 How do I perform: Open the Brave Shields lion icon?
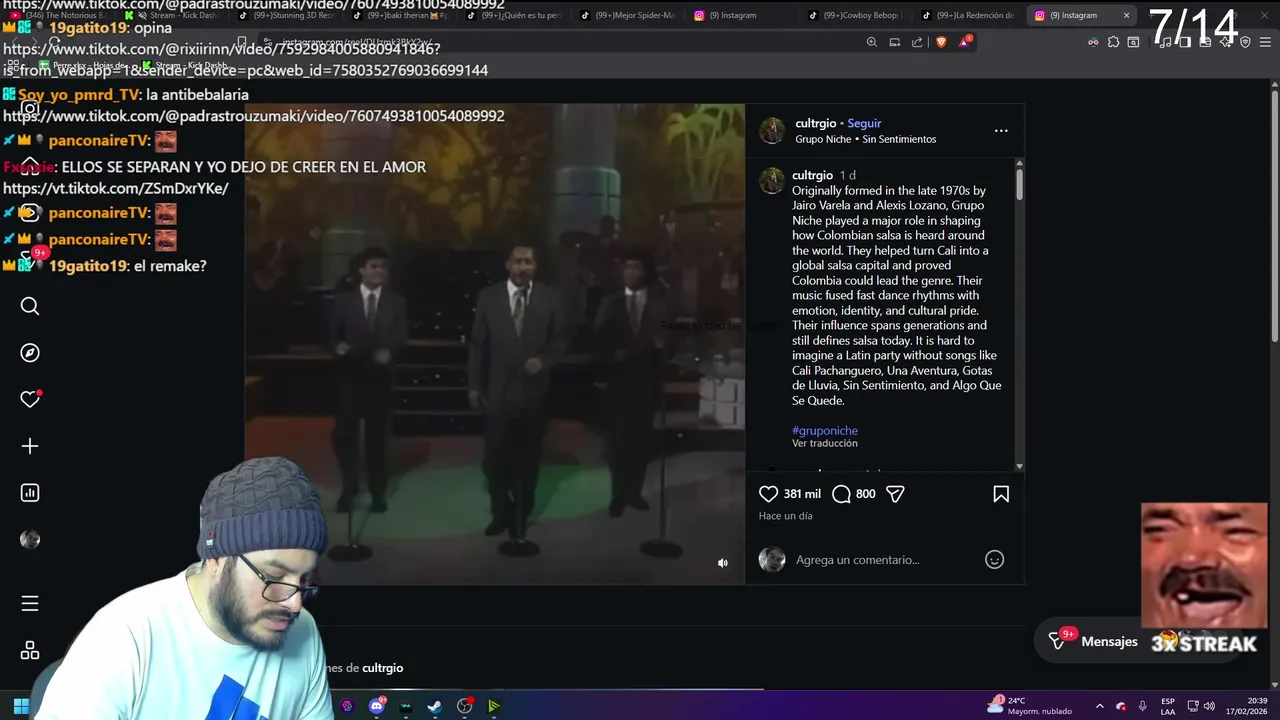click(x=941, y=42)
